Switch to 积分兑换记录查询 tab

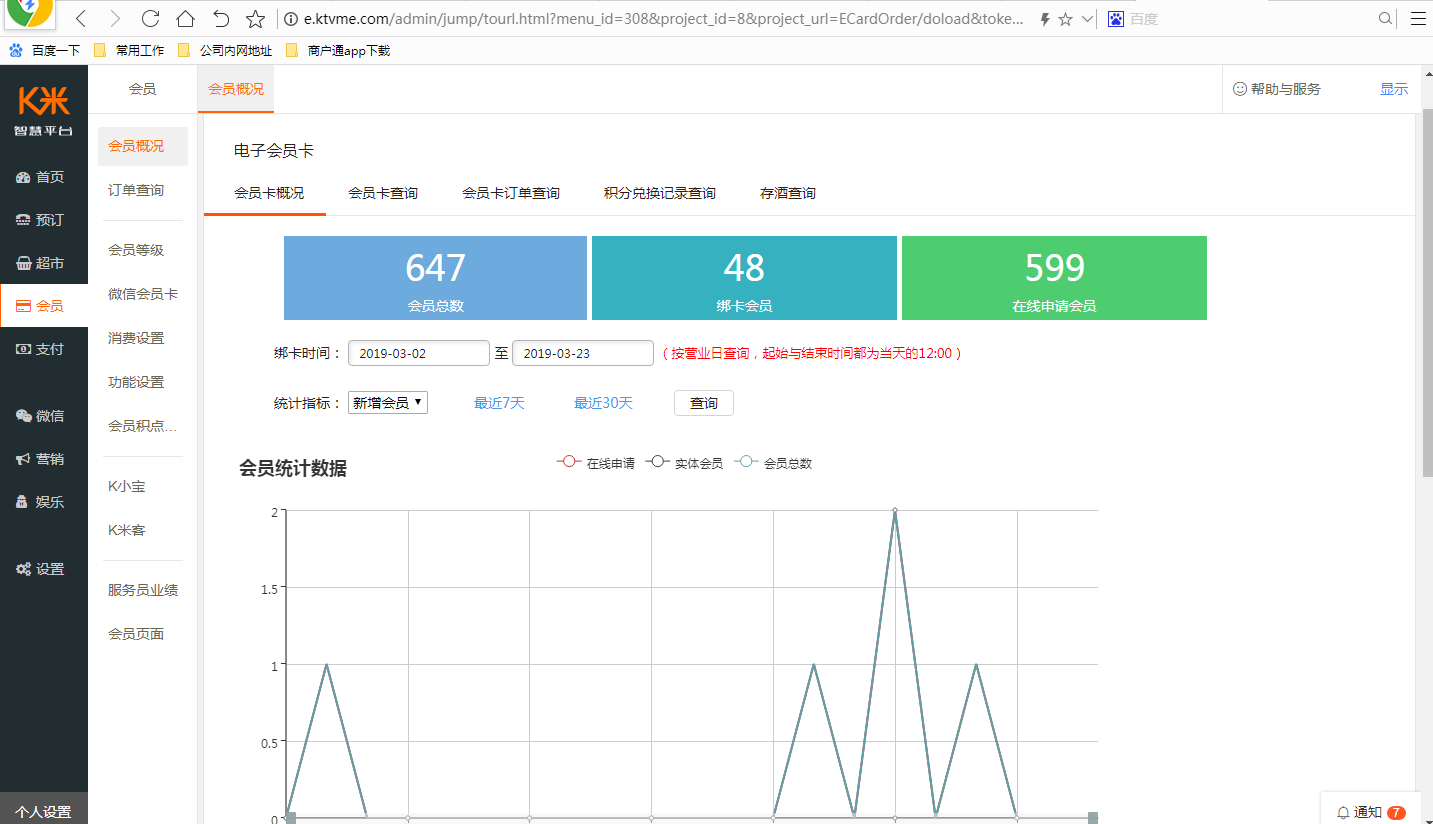(x=660, y=193)
